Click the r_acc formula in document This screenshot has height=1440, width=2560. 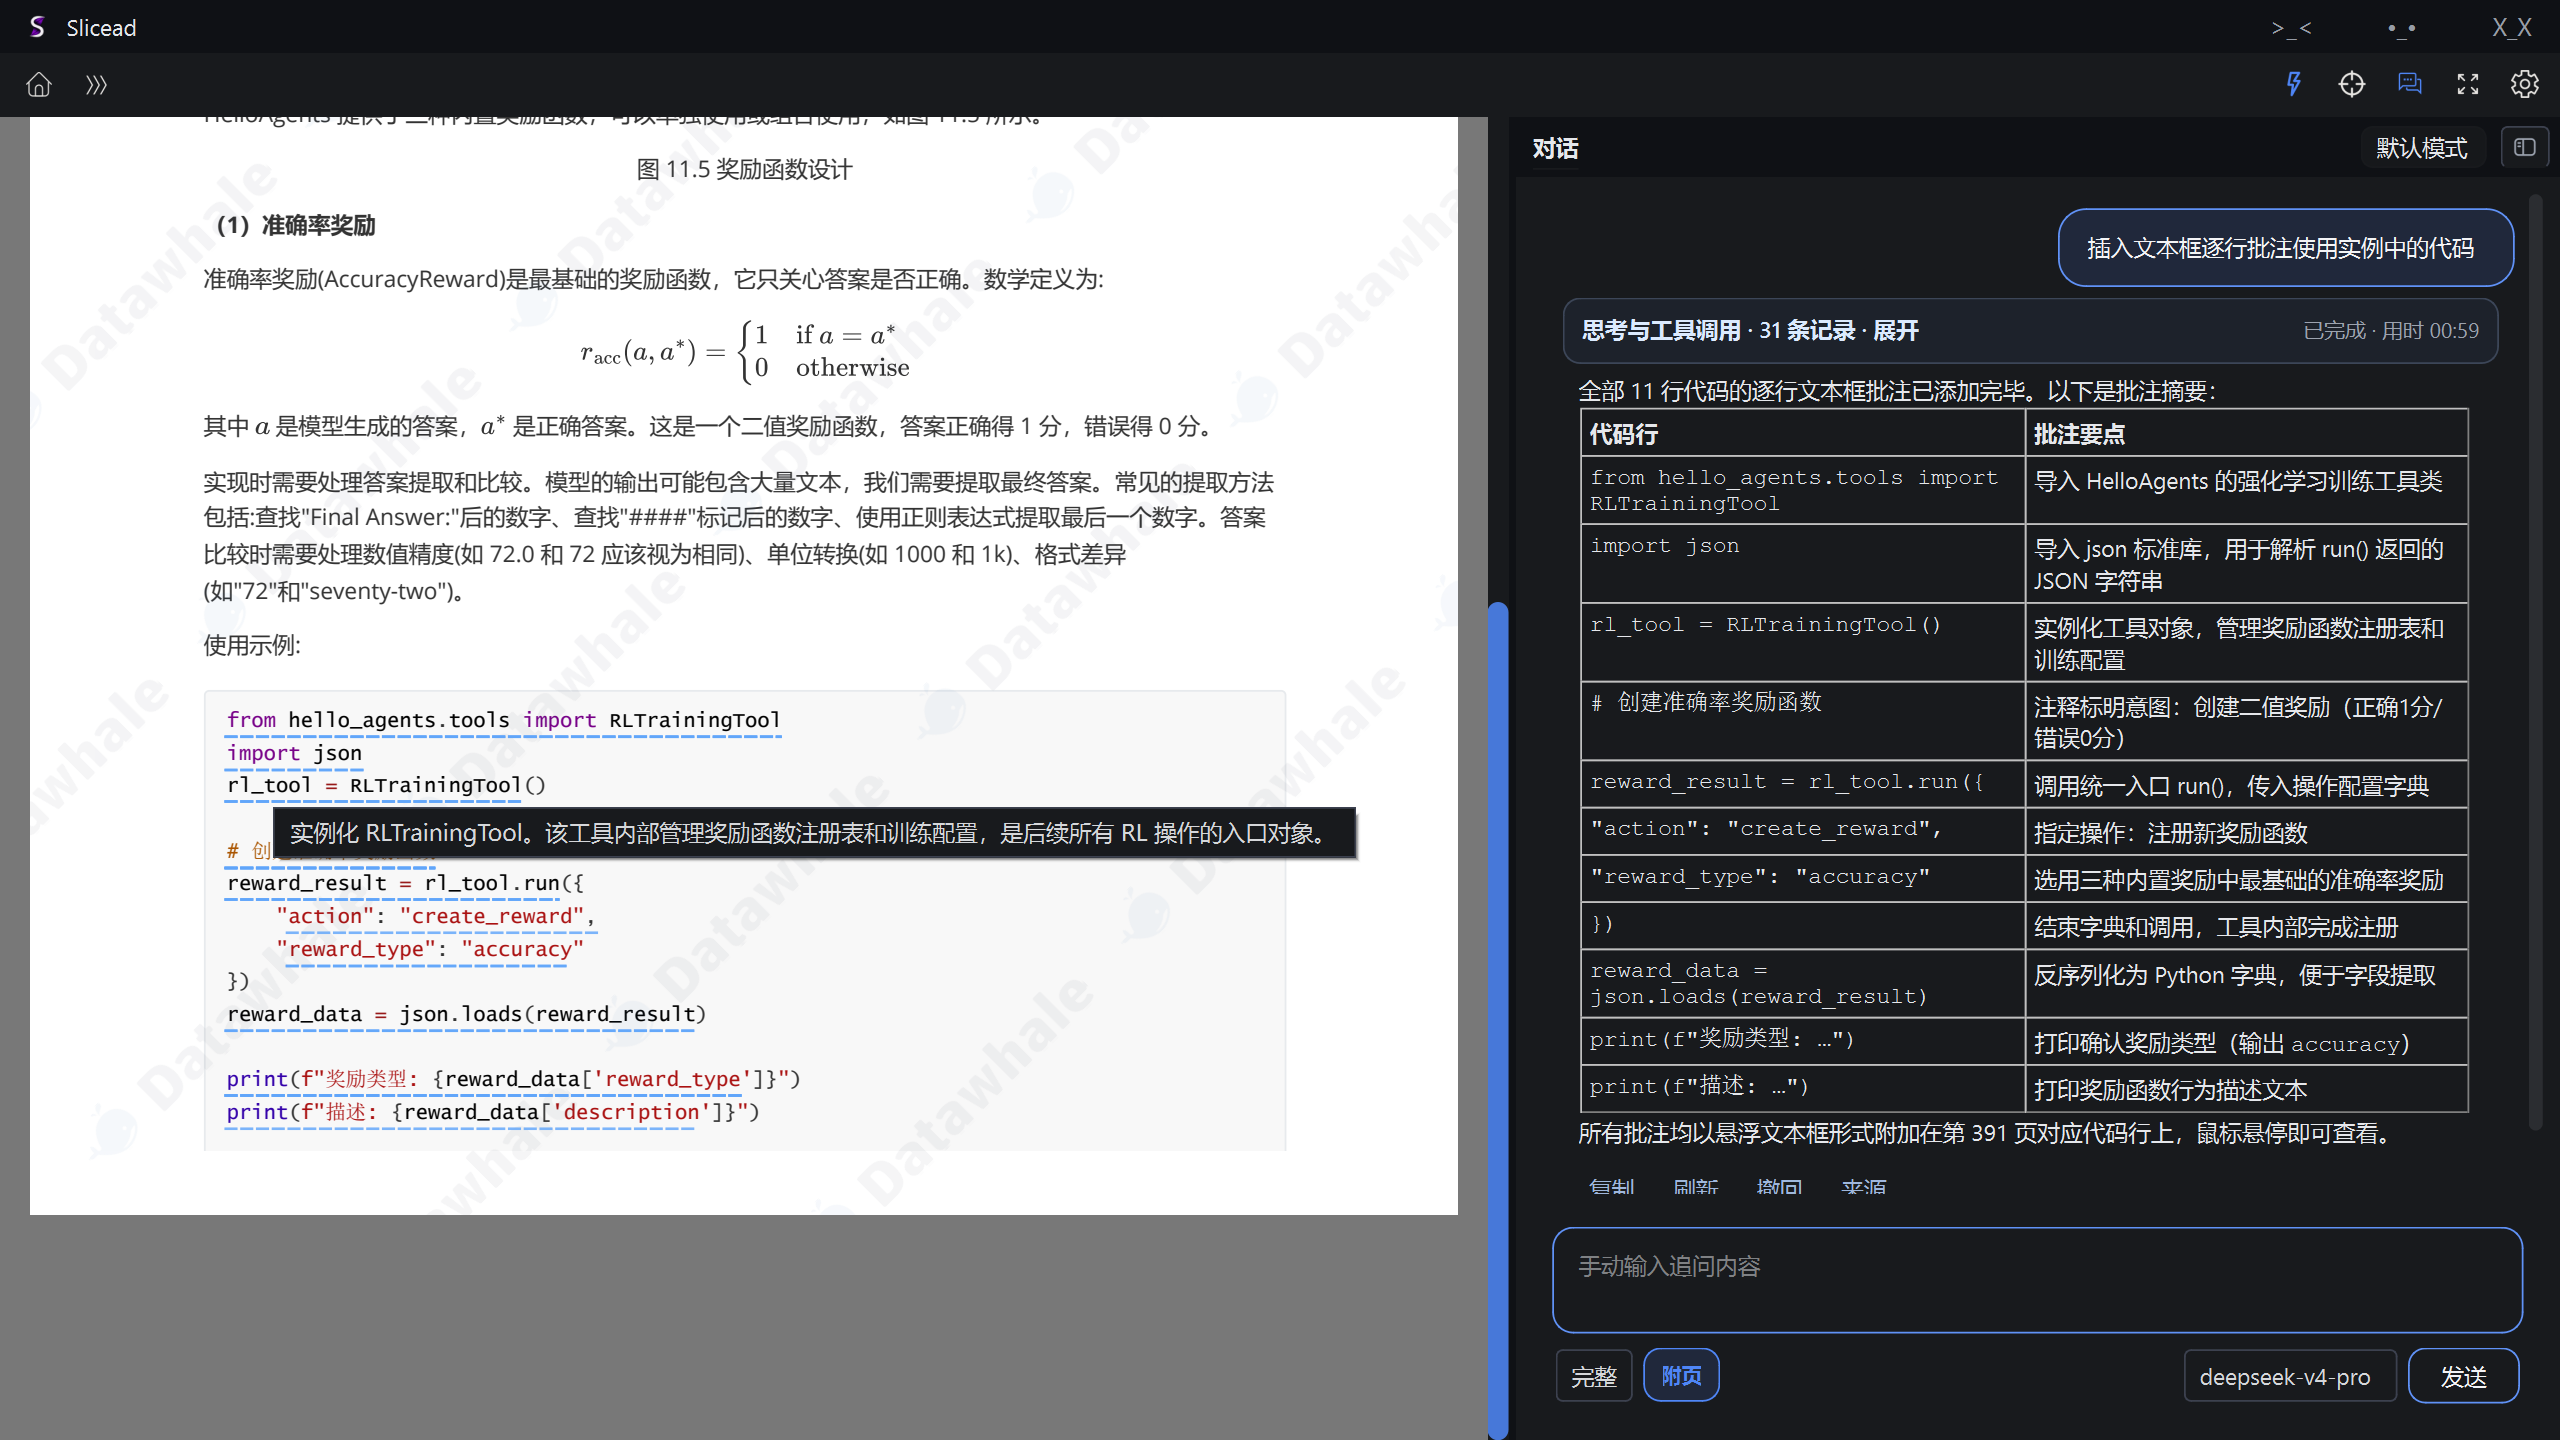click(x=745, y=351)
